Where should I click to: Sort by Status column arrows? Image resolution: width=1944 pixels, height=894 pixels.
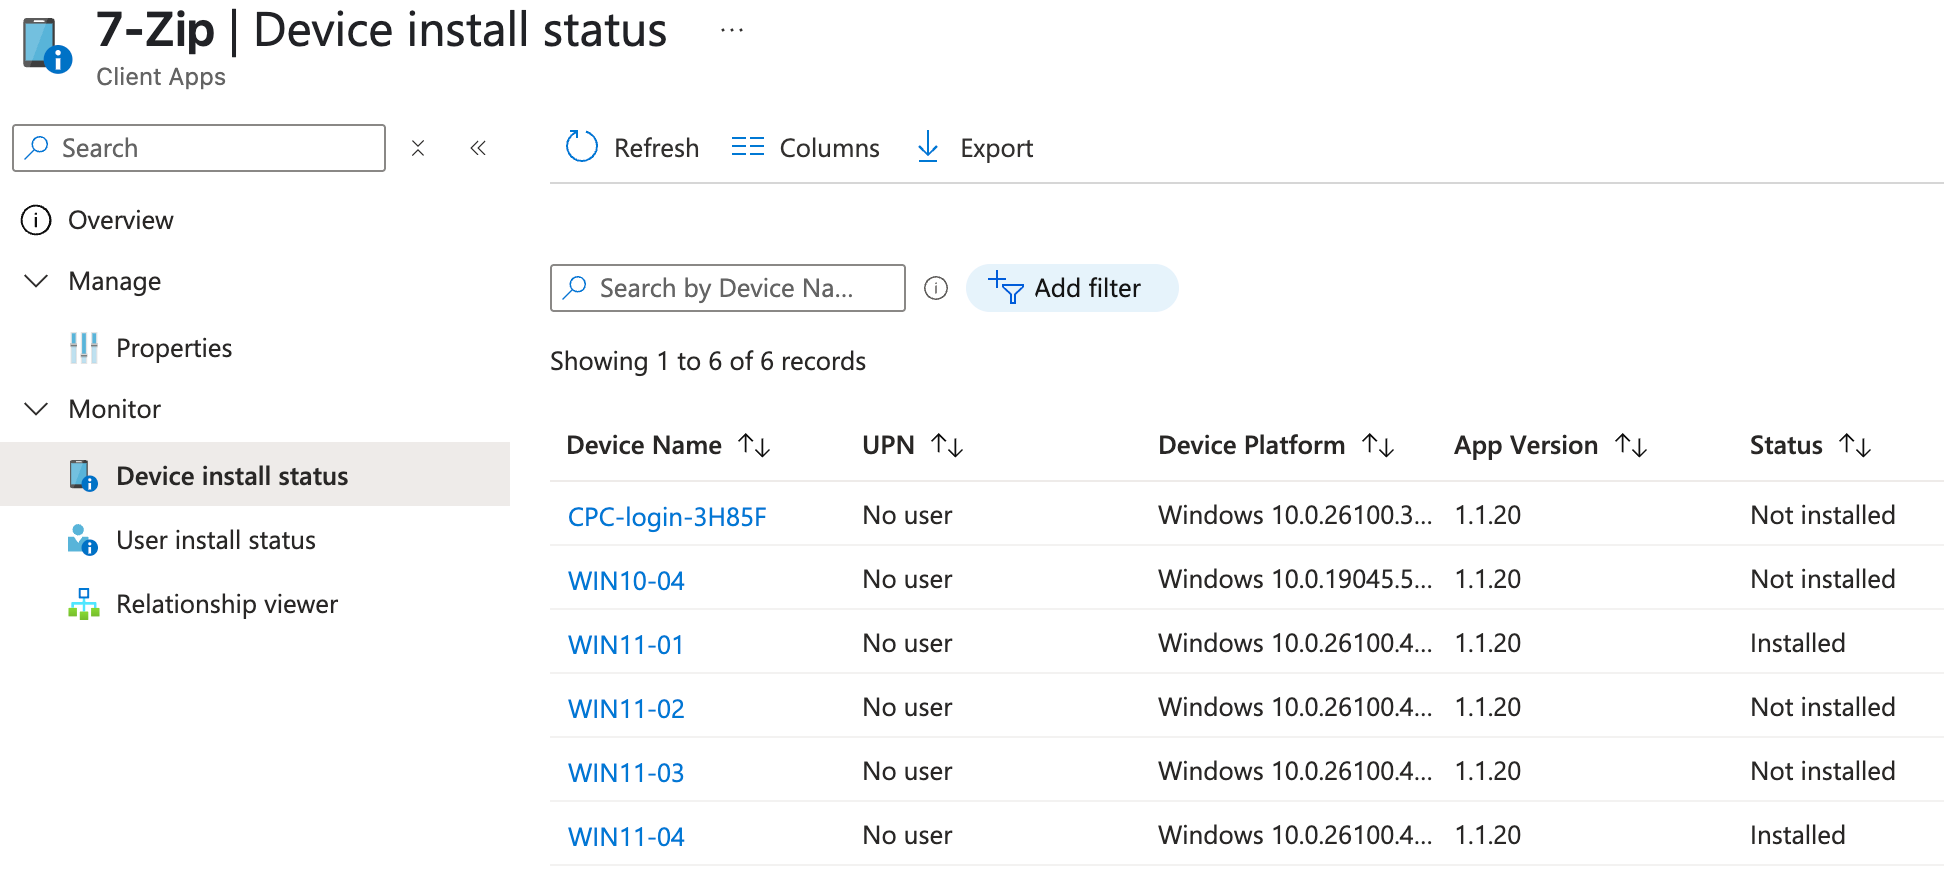tap(1855, 445)
